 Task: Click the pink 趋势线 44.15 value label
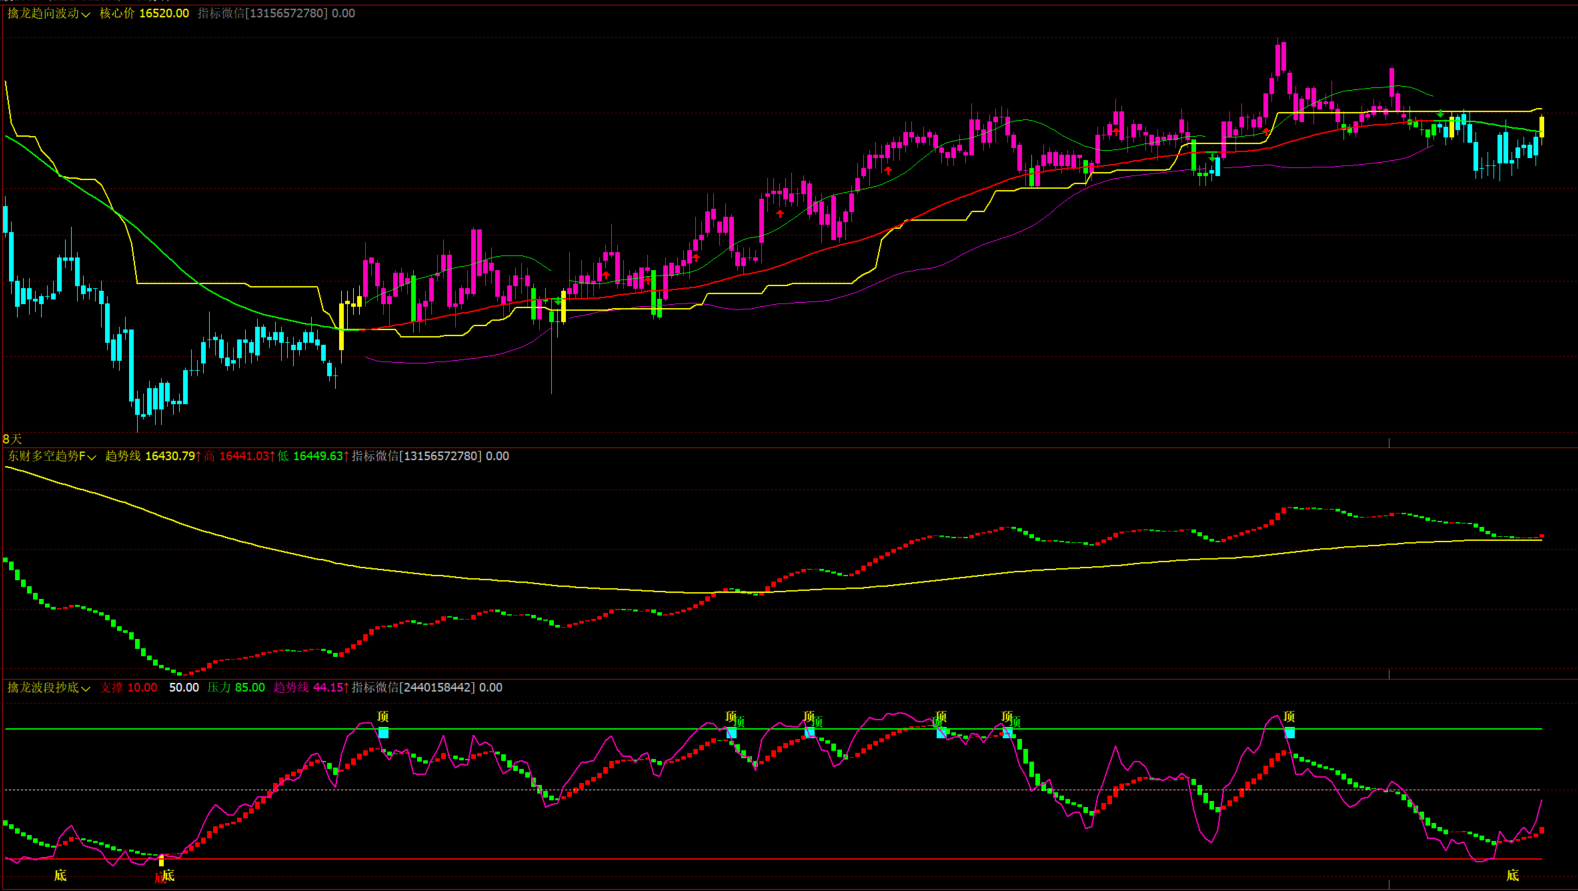310,688
